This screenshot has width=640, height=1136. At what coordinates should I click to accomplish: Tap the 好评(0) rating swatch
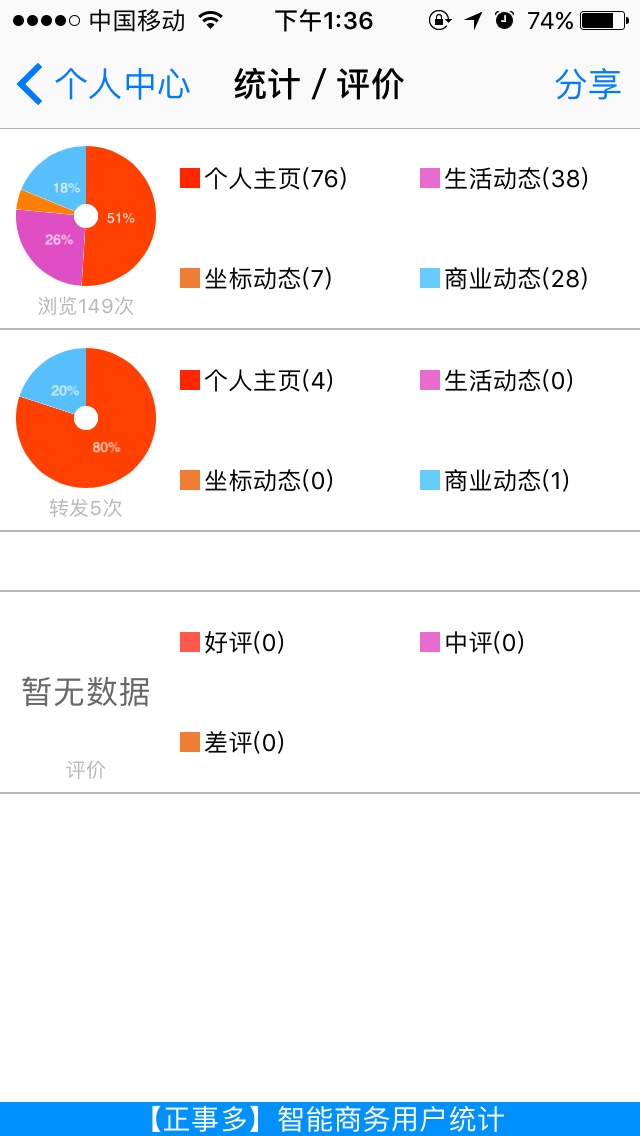click(190, 642)
